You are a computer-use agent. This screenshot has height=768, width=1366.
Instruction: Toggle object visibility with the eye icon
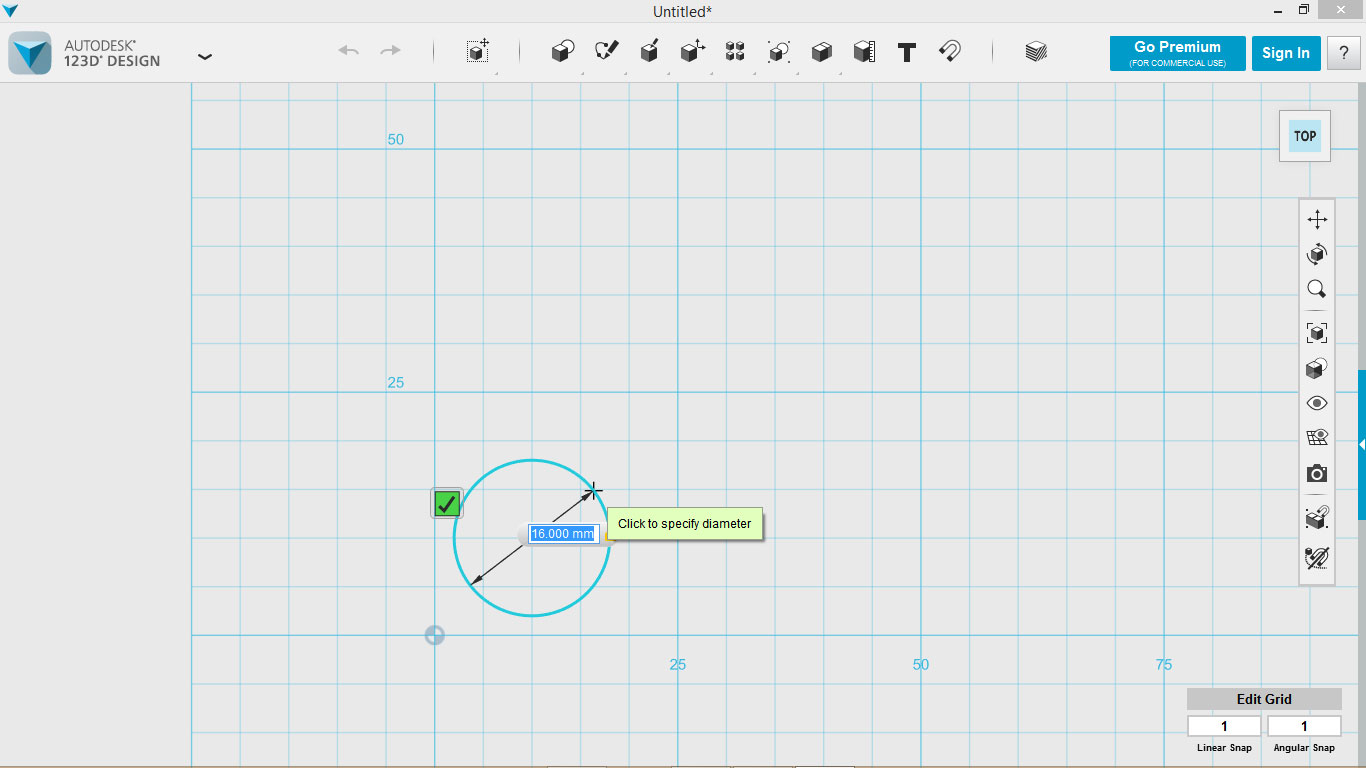click(1317, 402)
